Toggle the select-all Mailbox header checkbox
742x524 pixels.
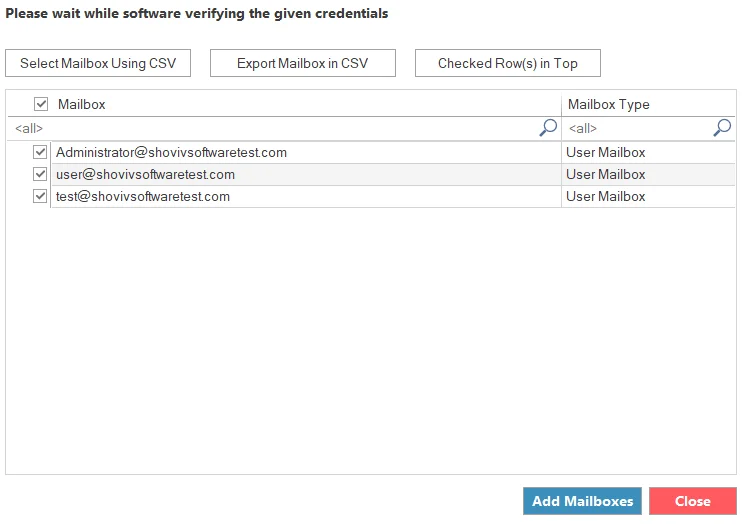click(x=41, y=104)
